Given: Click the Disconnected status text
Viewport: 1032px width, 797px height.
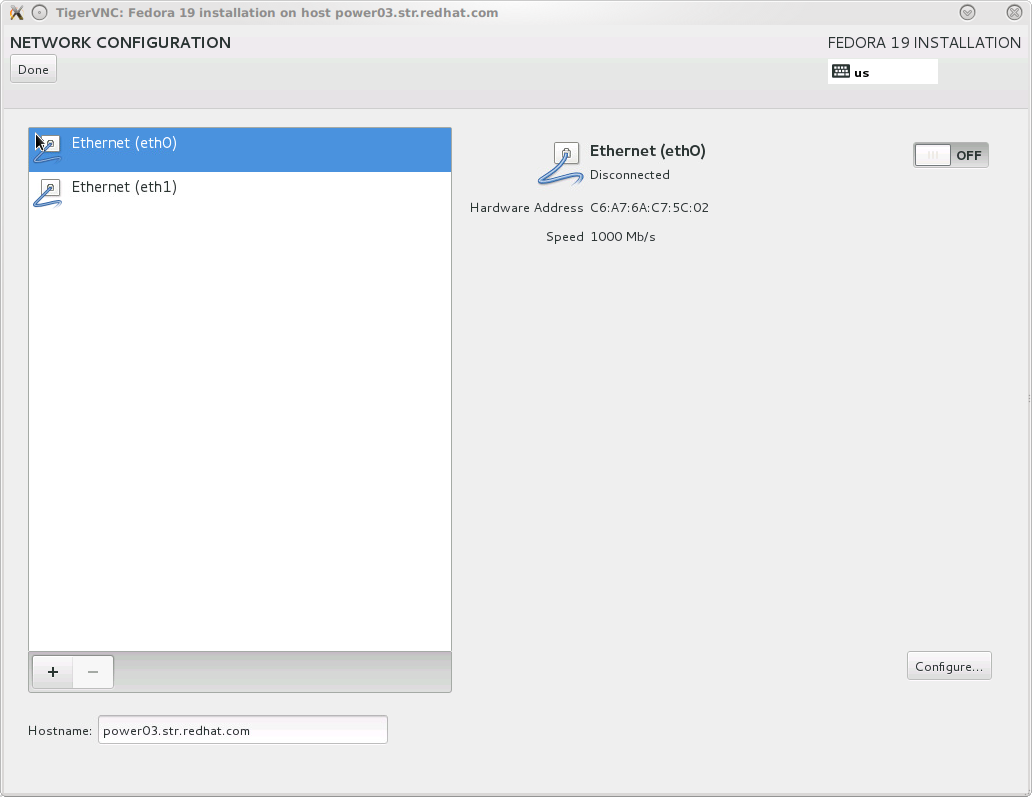Looking at the screenshot, I should [629, 174].
